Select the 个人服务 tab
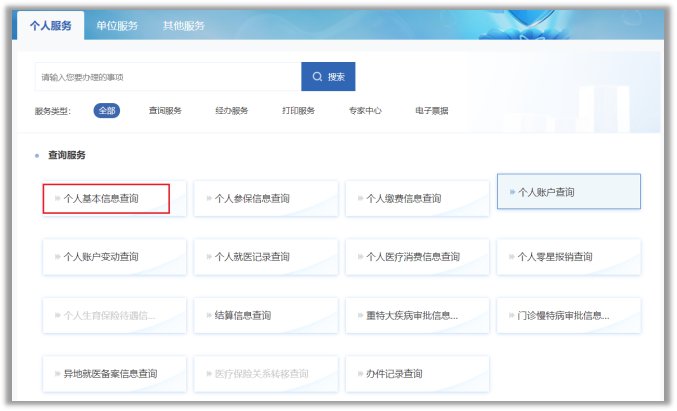677x411 pixels. [x=49, y=26]
